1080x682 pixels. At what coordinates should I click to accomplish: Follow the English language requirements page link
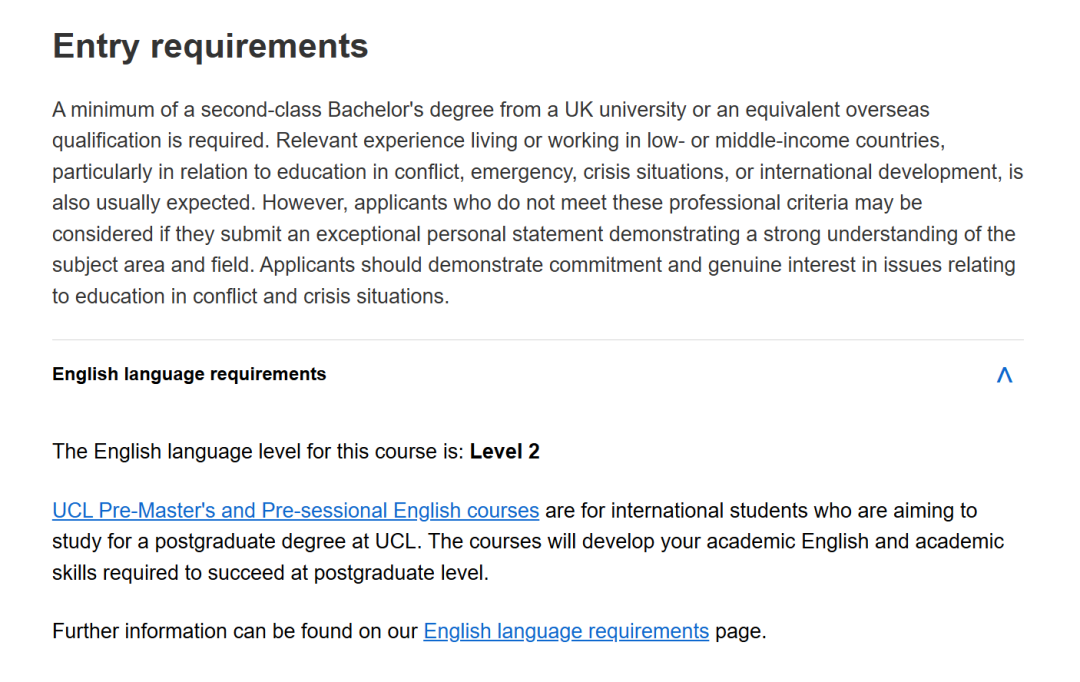coord(566,632)
